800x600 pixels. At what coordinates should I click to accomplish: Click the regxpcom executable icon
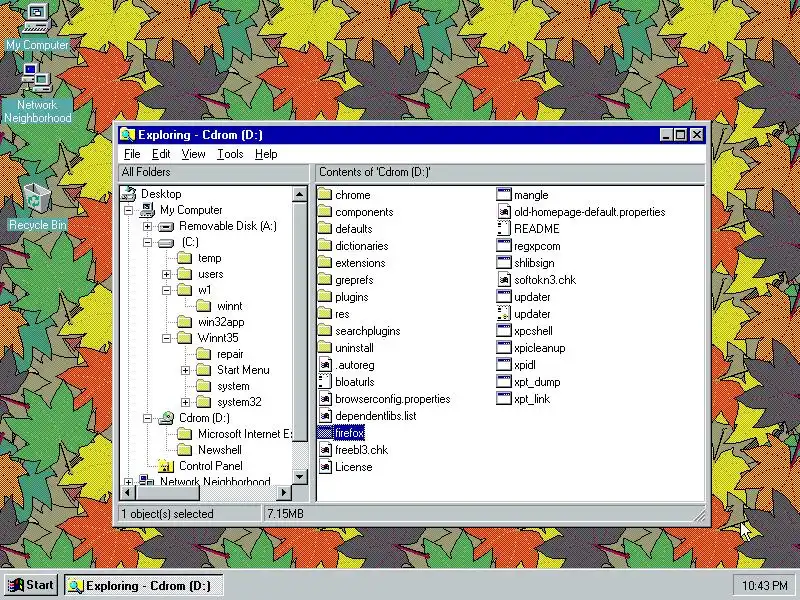click(x=504, y=246)
